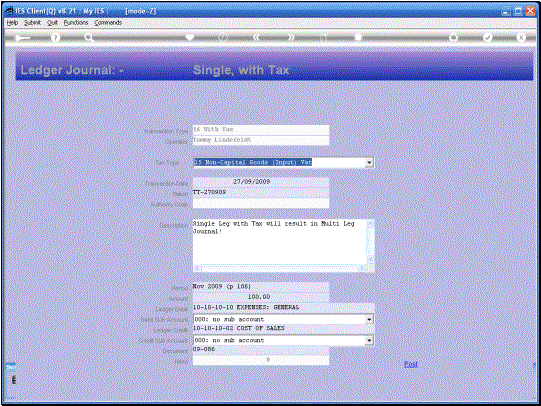
Task: Open the Credit Sub Account dropdown
Action: (370, 340)
